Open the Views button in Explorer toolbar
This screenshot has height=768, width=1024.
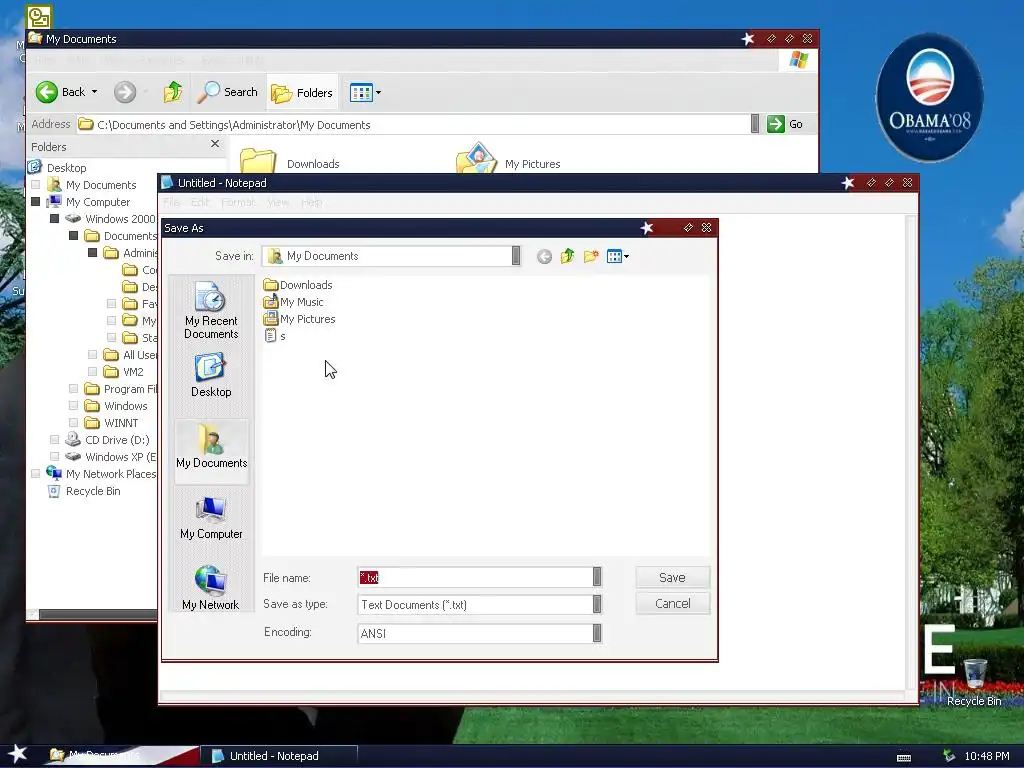pos(365,93)
